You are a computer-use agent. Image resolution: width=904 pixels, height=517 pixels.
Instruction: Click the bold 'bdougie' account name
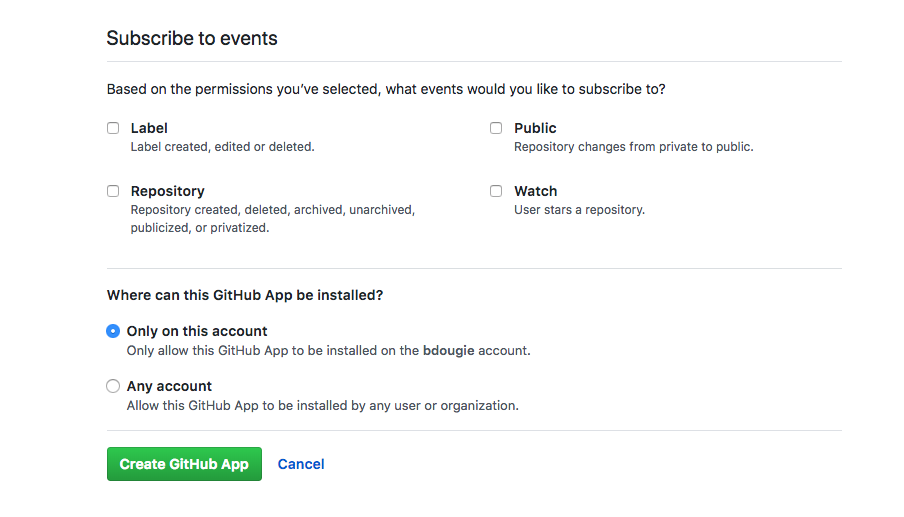pos(449,350)
